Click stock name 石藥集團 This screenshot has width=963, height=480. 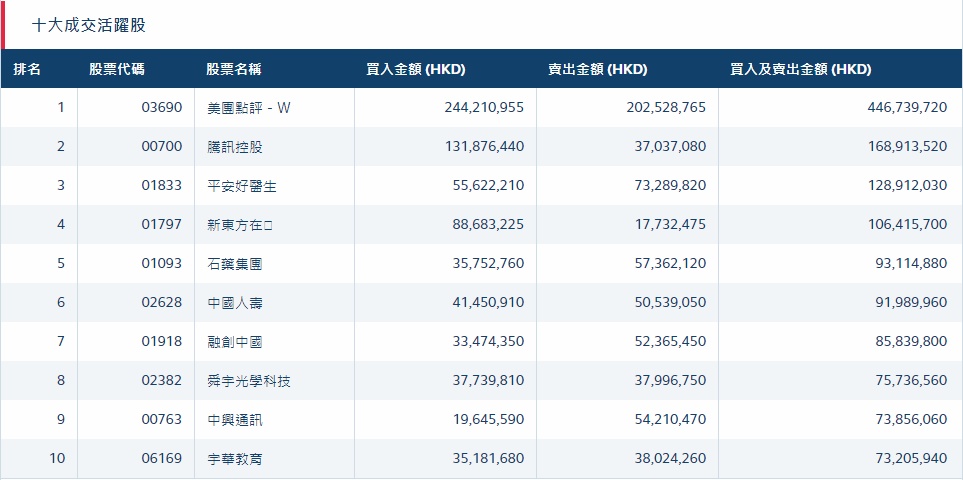[235, 264]
